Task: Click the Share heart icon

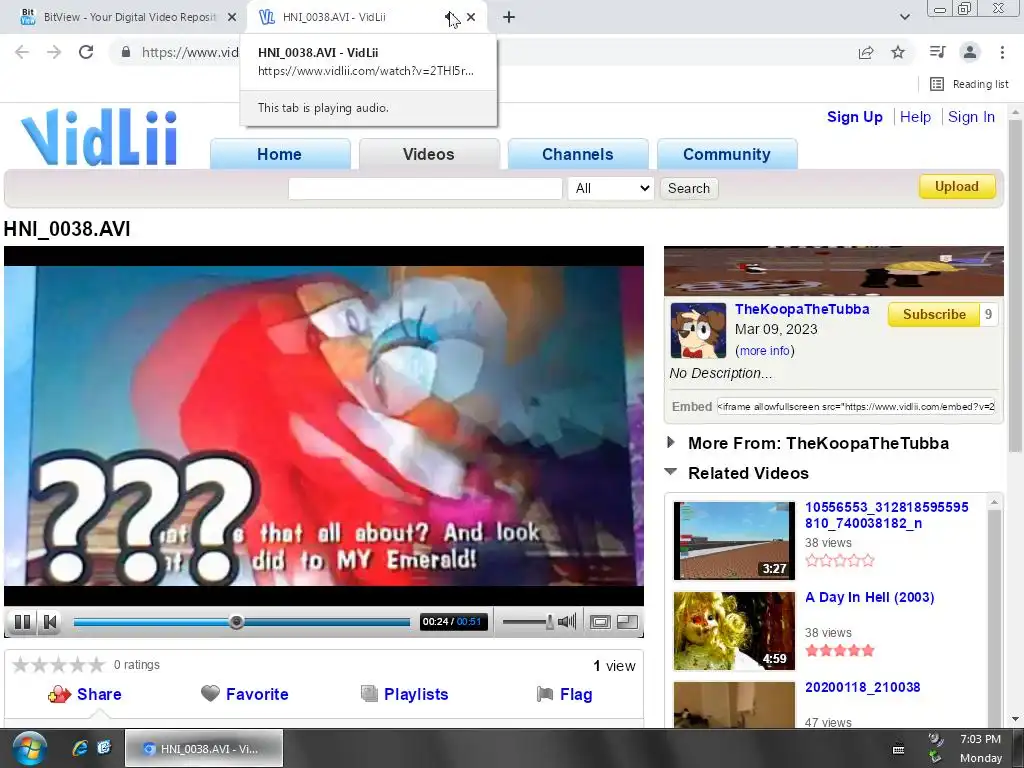Action: (x=59, y=694)
